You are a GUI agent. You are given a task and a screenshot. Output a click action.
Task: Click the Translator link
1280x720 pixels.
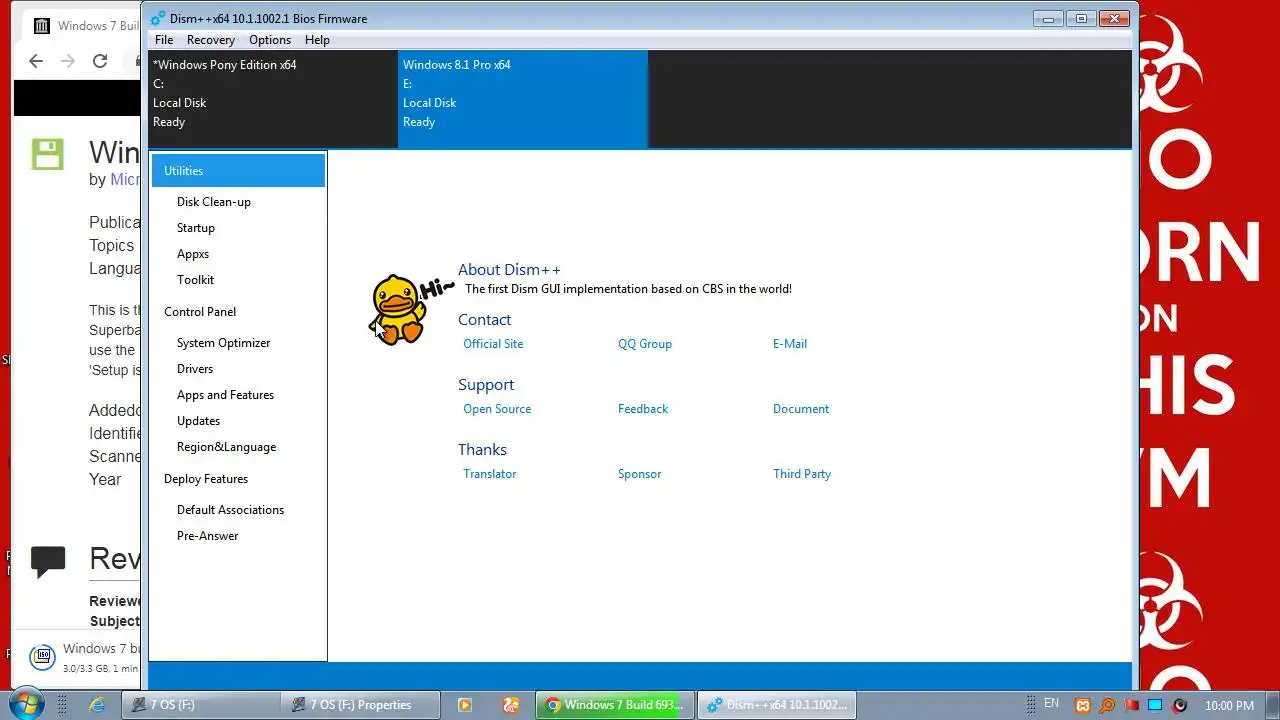[490, 474]
